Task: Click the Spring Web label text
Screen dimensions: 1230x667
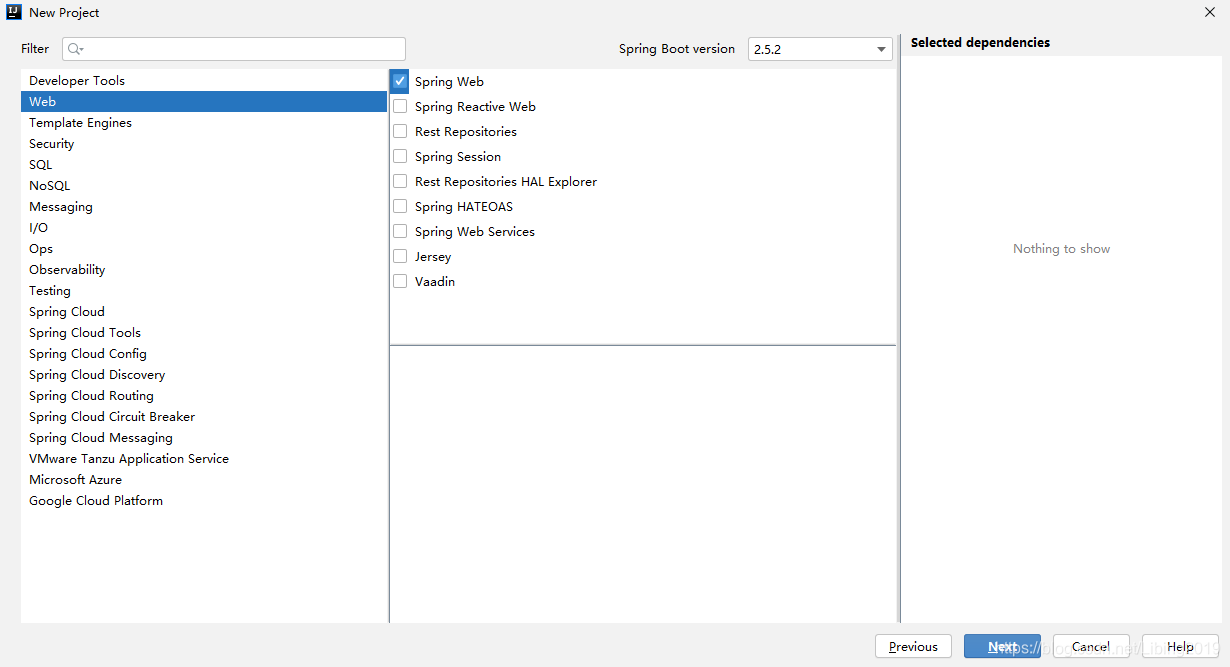Action: coord(449,81)
